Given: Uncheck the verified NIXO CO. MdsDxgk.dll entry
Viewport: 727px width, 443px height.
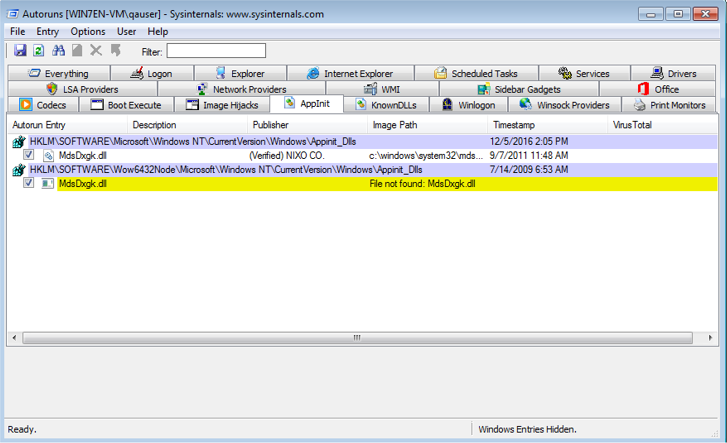Looking at the screenshot, I should click(x=29, y=155).
